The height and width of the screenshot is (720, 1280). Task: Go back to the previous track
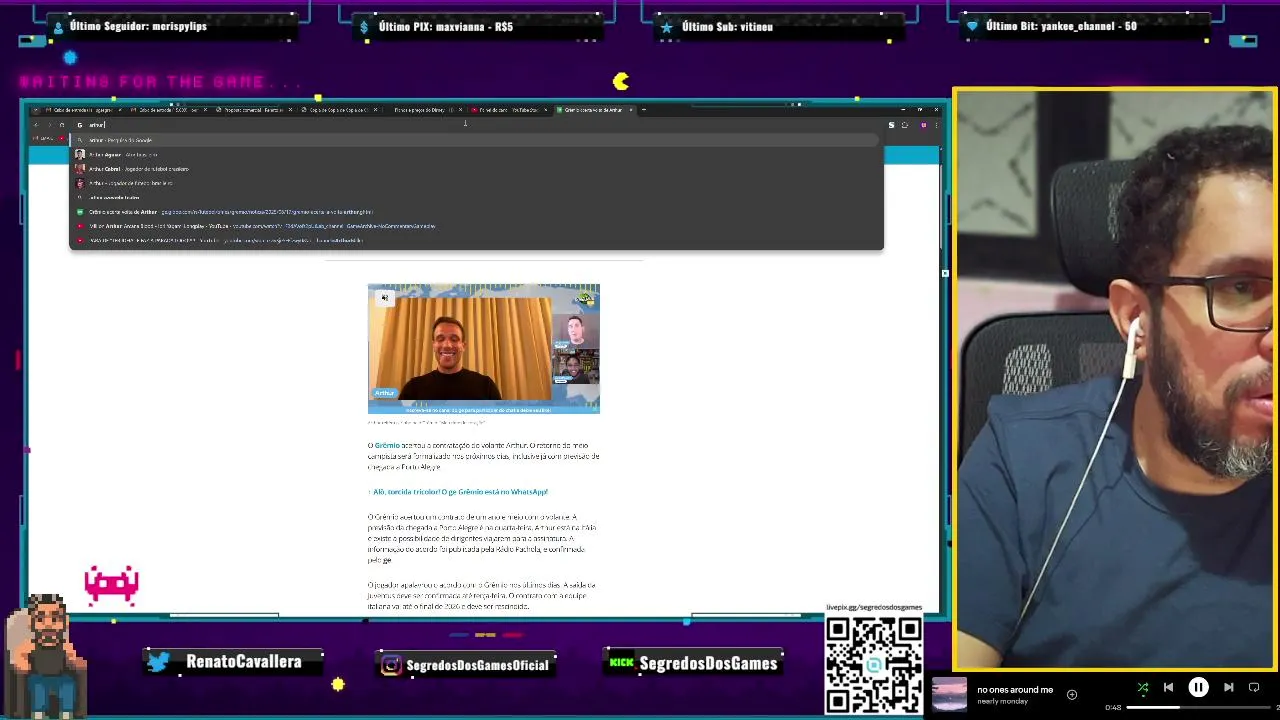pos(1168,687)
